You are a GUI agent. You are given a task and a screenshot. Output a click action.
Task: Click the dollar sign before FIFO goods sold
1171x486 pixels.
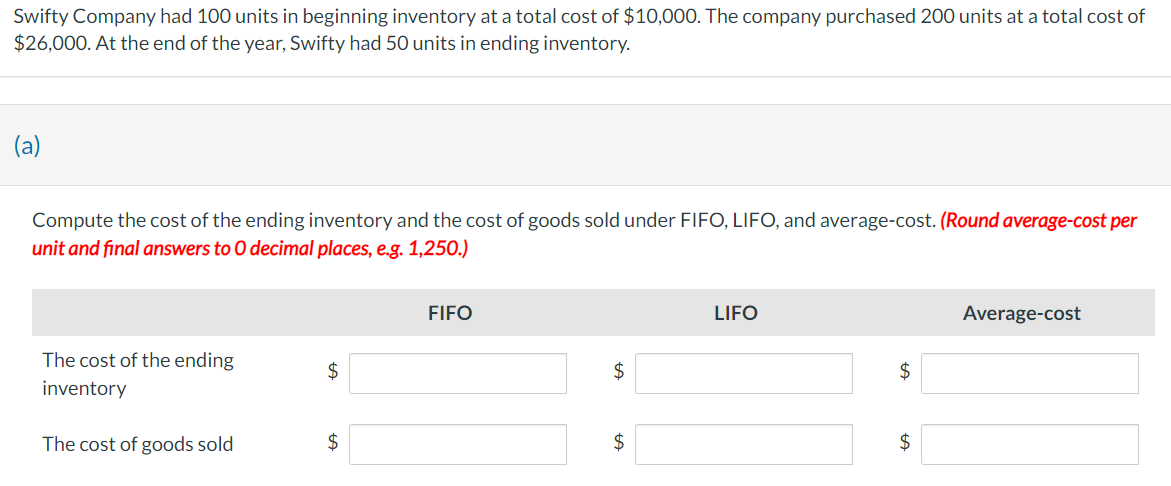(x=335, y=443)
